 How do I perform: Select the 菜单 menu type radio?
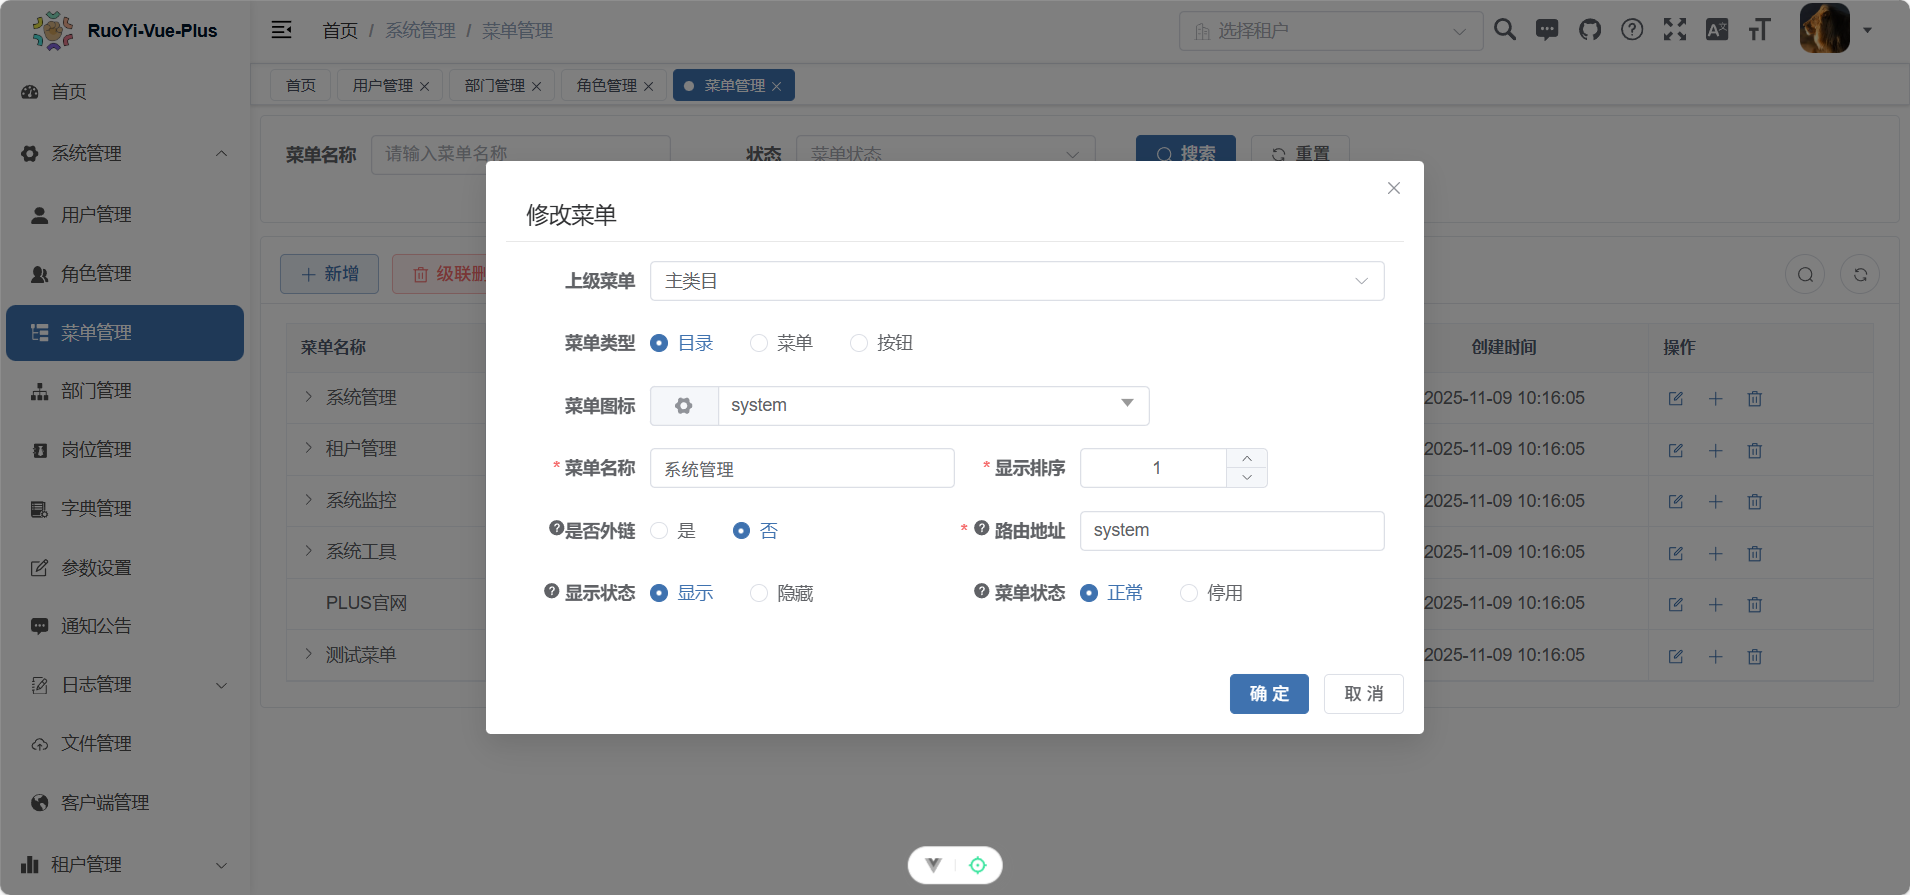(759, 343)
